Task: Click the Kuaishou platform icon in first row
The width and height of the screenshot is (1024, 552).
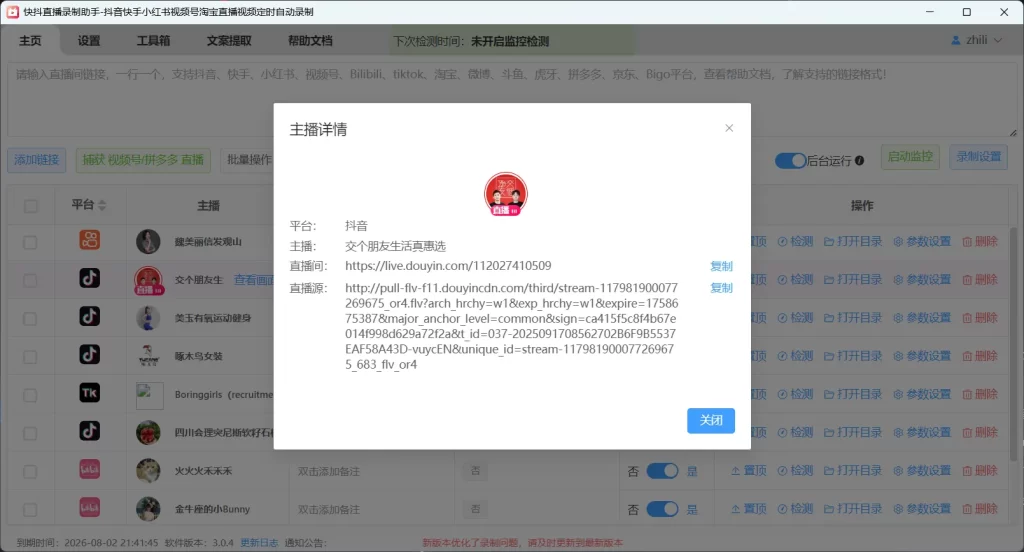Action: (x=89, y=240)
